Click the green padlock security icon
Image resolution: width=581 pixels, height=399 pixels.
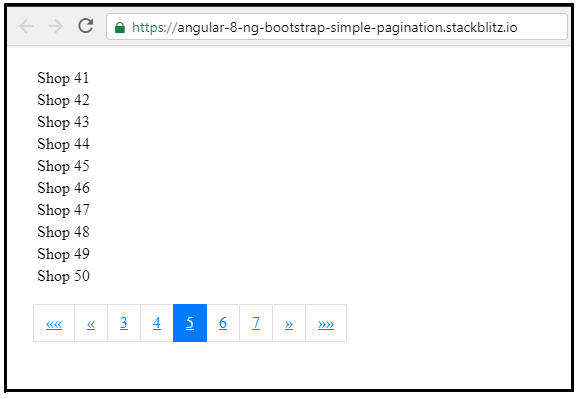pyautogui.click(x=120, y=27)
